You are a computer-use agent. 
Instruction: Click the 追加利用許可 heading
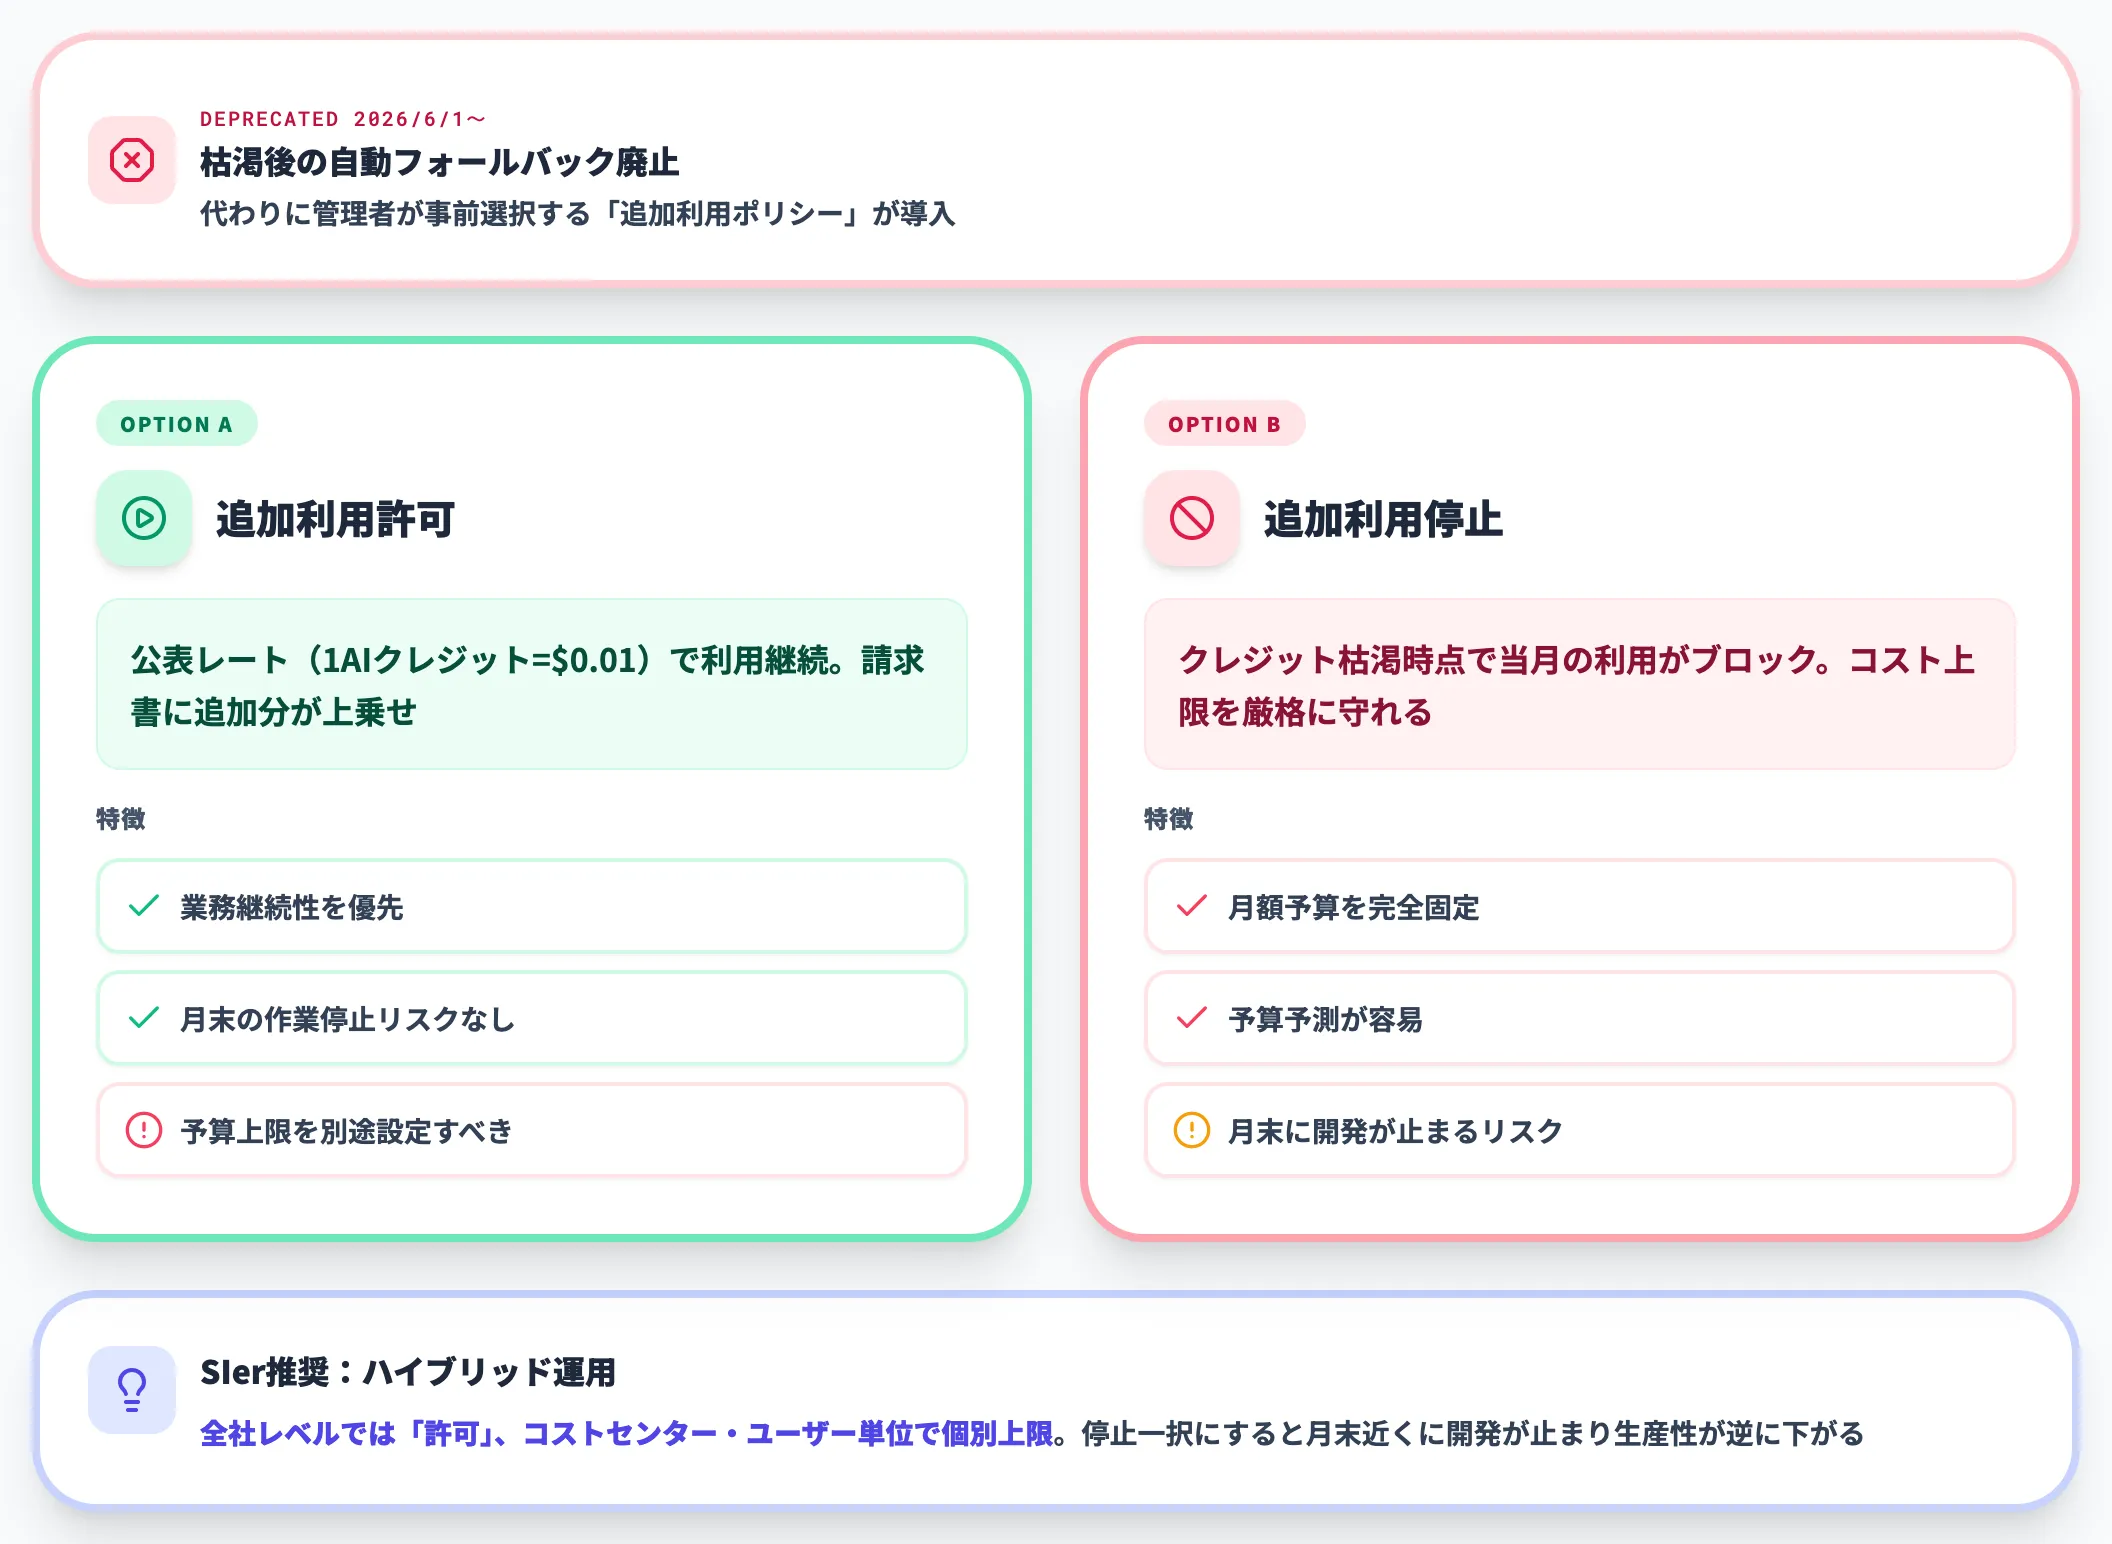click(x=336, y=518)
